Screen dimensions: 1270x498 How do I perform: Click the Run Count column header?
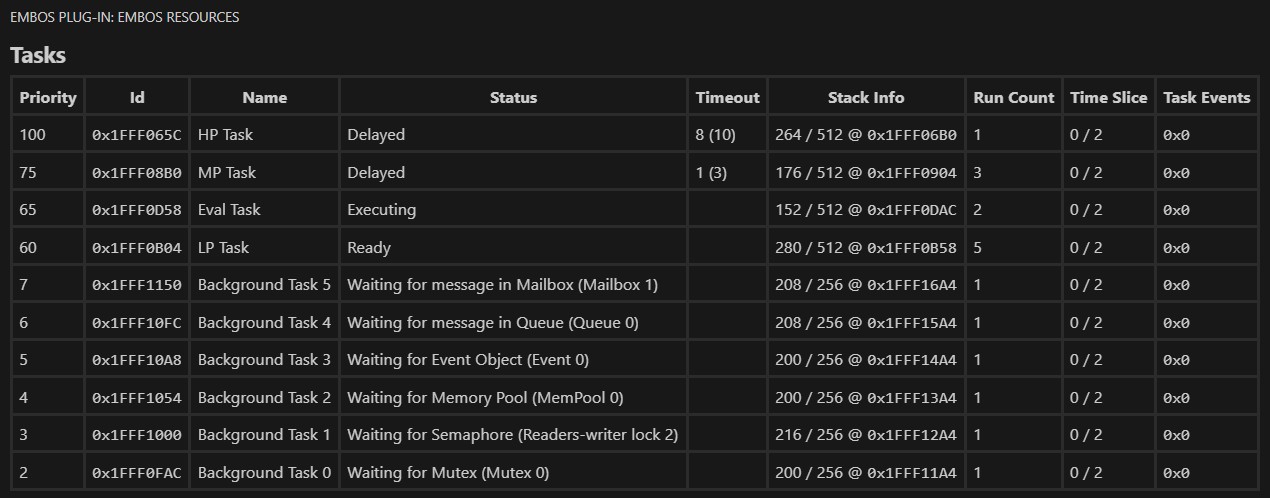tap(1014, 97)
